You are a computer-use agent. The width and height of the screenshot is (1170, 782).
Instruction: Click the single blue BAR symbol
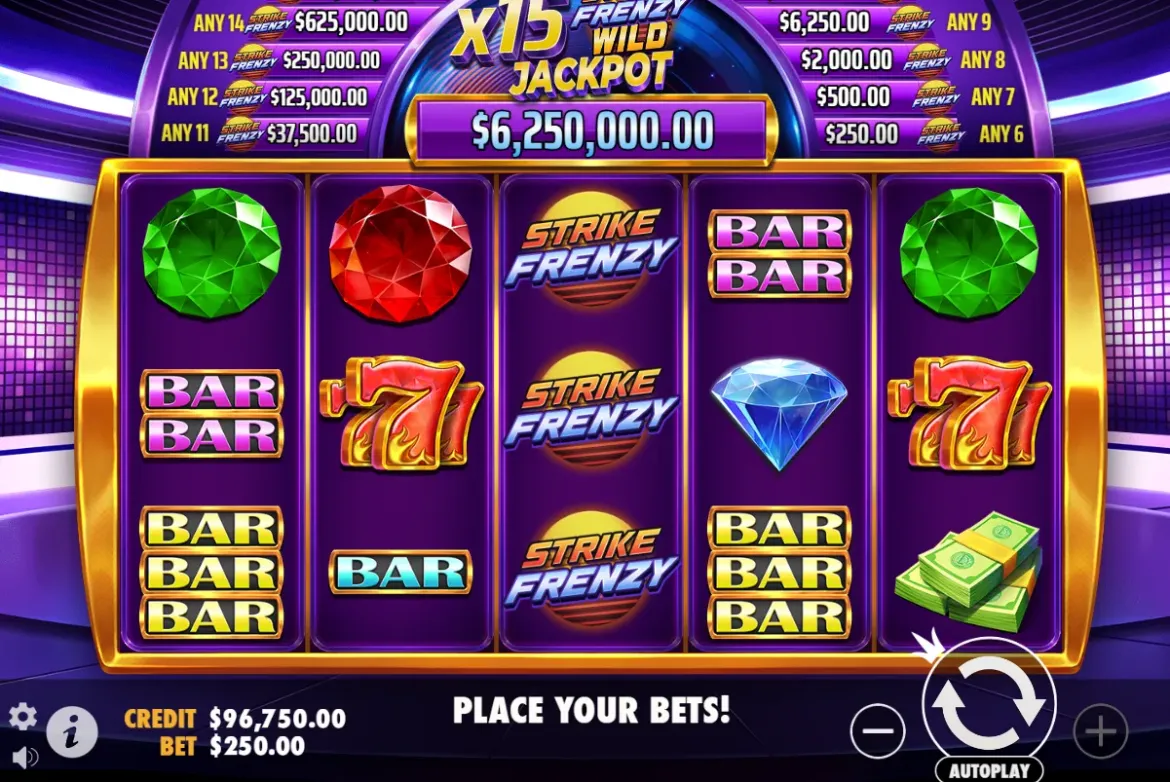(x=401, y=572)
